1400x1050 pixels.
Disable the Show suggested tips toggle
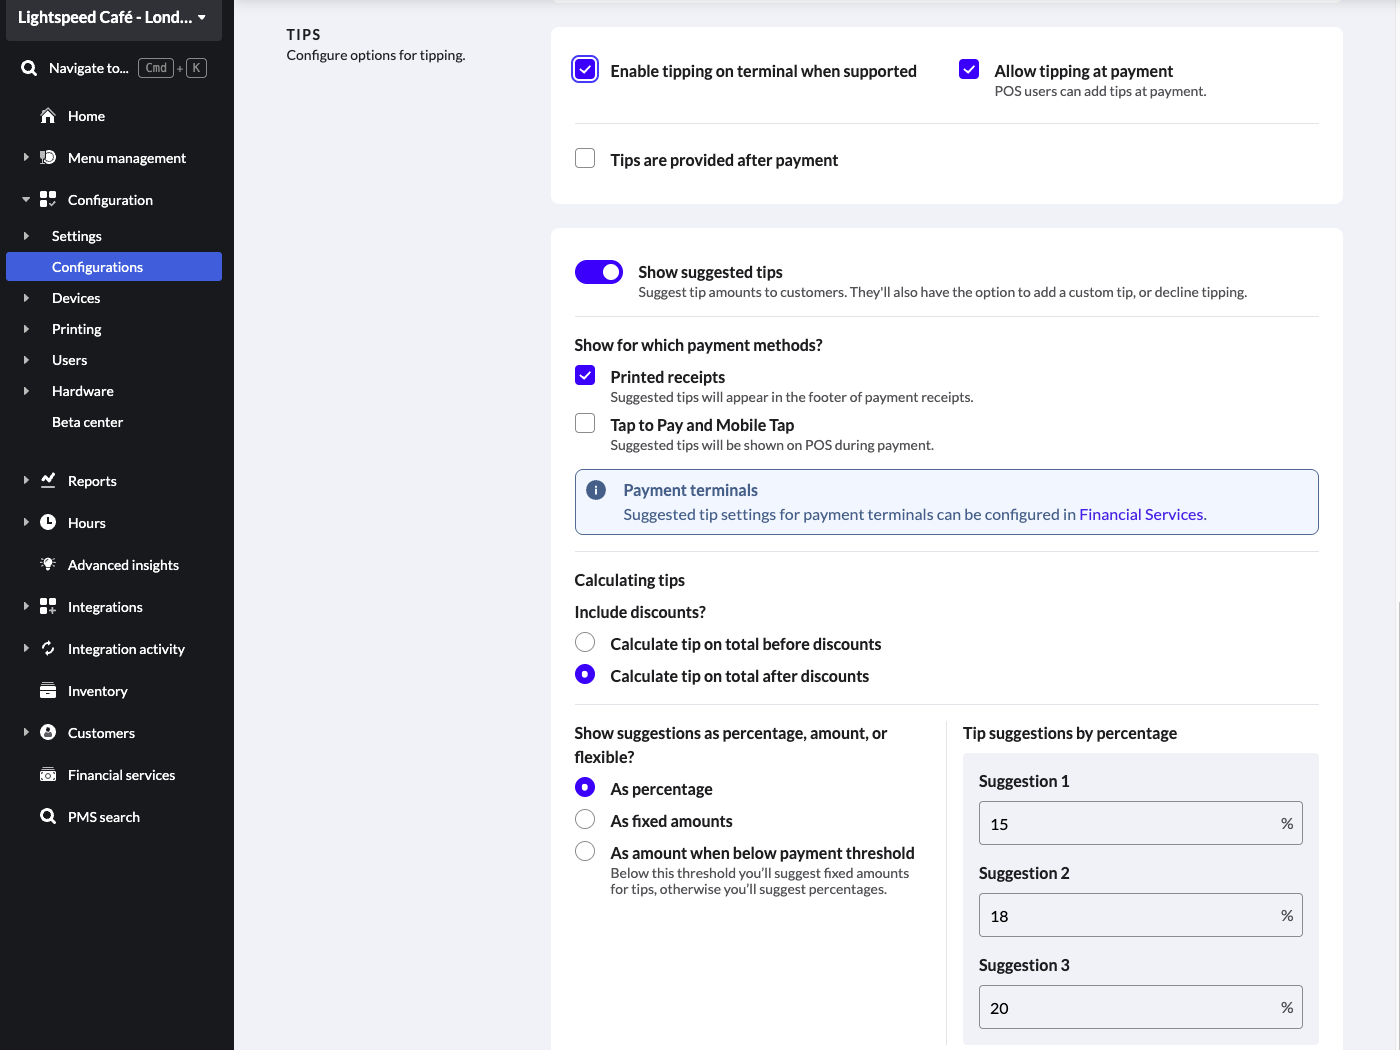point(598,272)
